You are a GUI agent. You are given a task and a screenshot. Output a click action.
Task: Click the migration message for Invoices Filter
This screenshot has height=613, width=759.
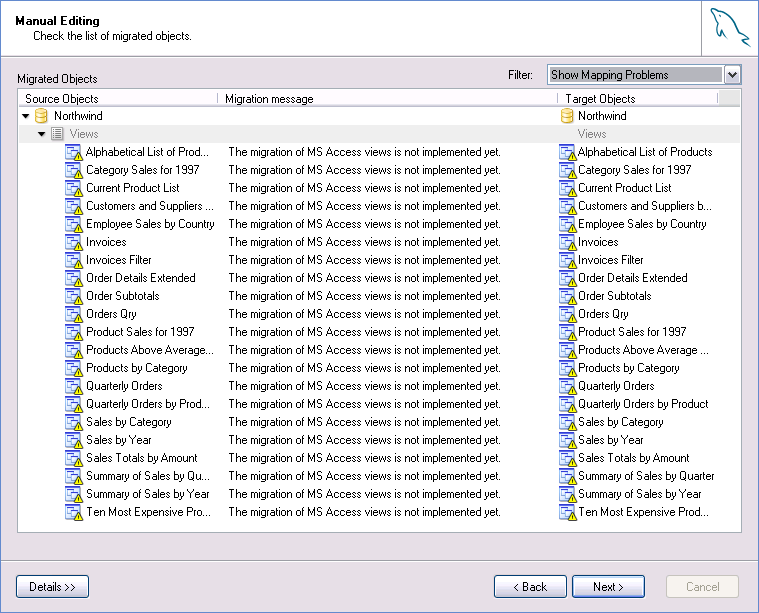tap(364, 261)
